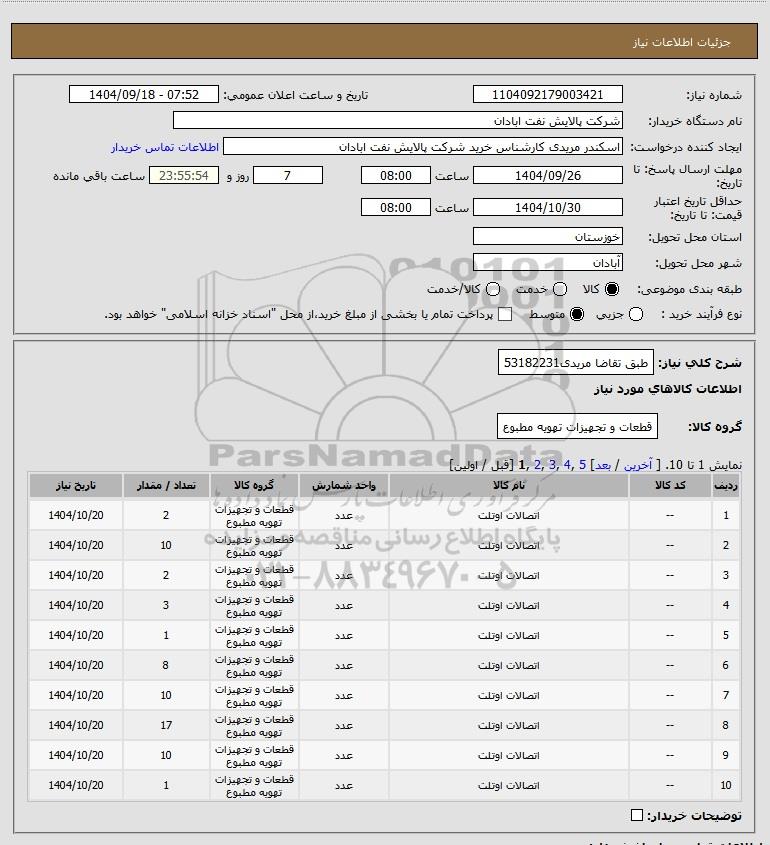770x845 pixels.
Task: Click the استان محل تحویل field خوزستان
Action: pos(547,237)
